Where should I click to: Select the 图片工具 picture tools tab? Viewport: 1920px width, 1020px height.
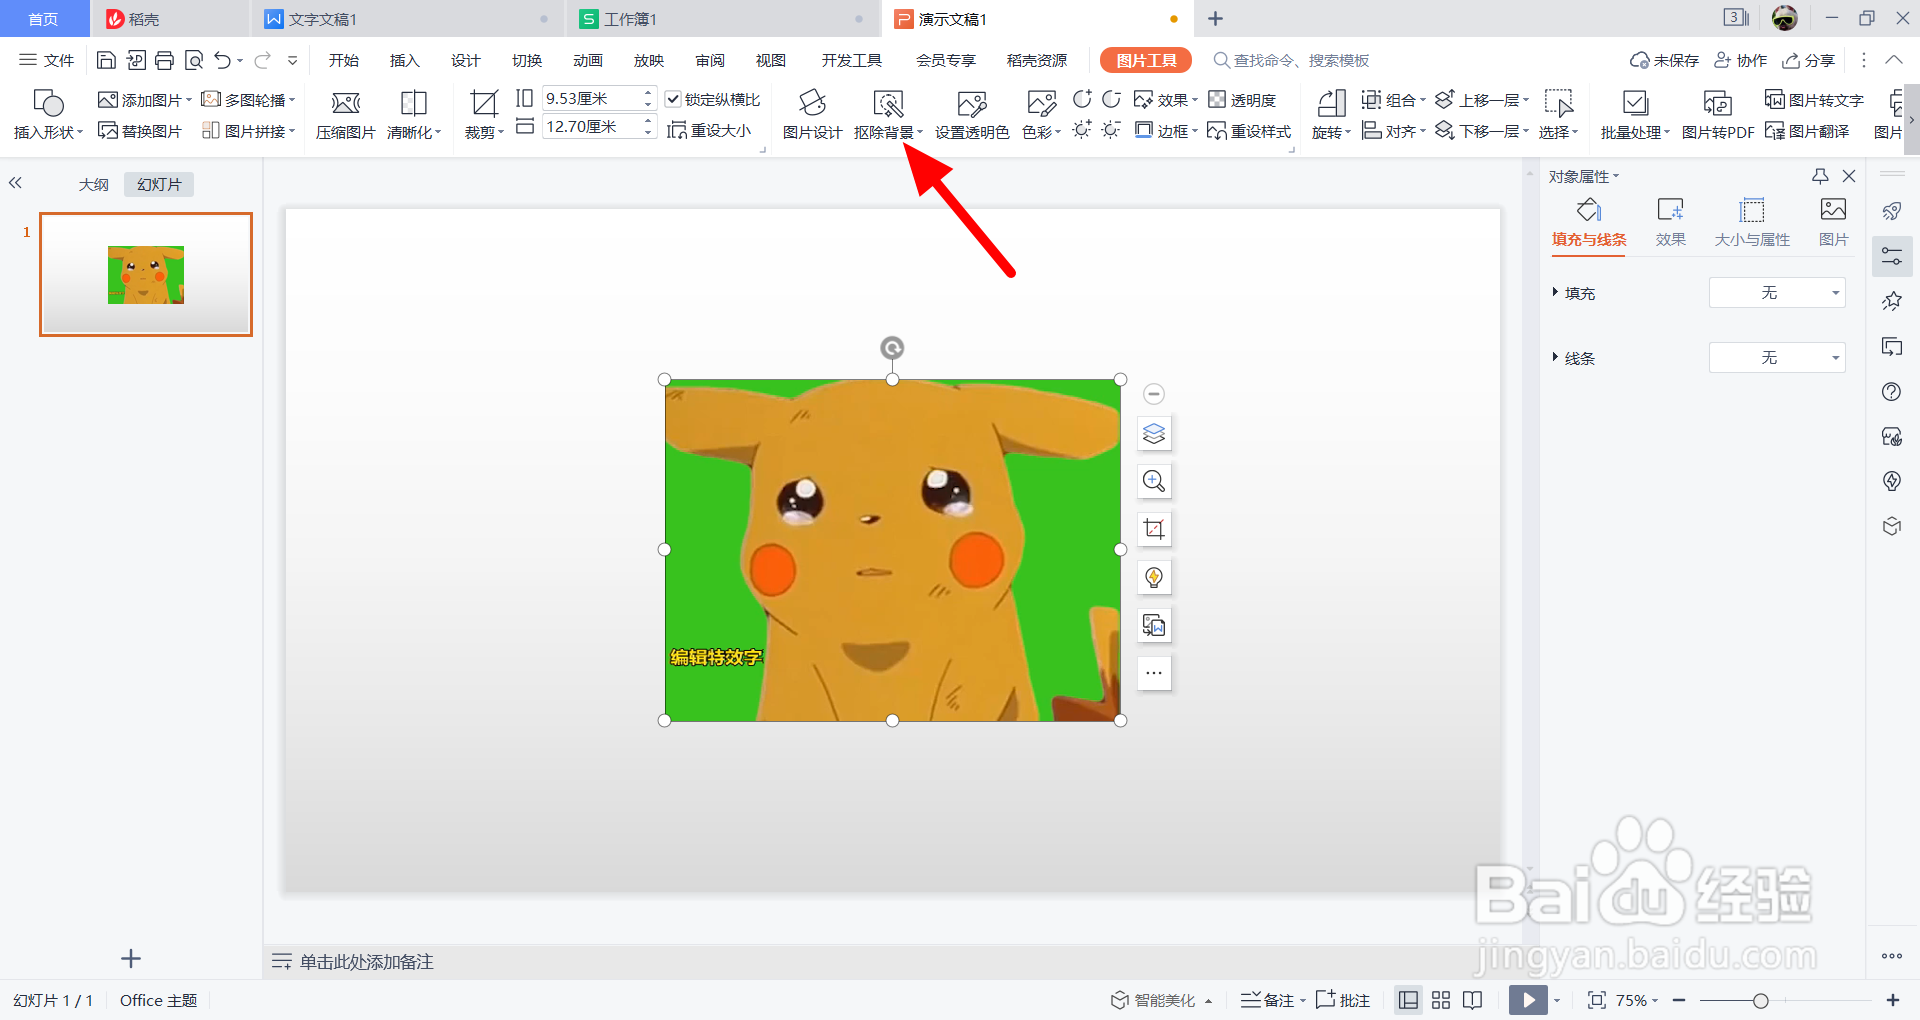coord(1146,60)
